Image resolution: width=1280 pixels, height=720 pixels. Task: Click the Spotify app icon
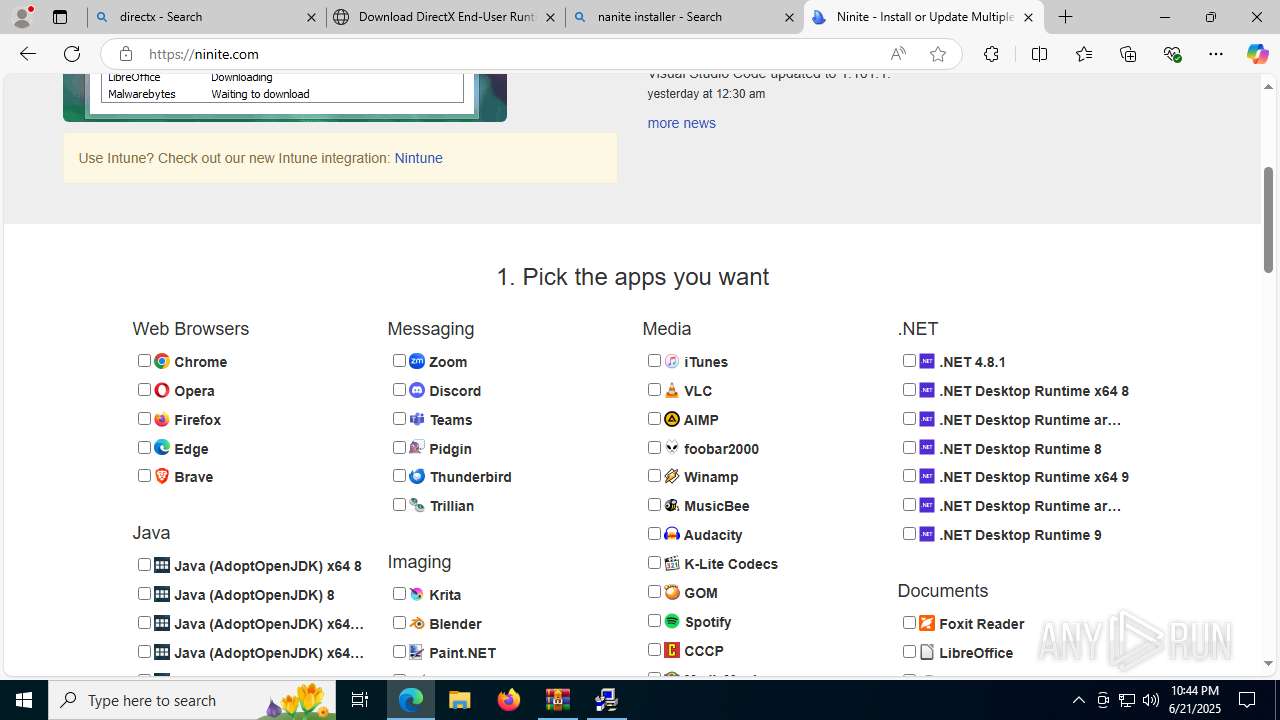click(x=672, y=621)
